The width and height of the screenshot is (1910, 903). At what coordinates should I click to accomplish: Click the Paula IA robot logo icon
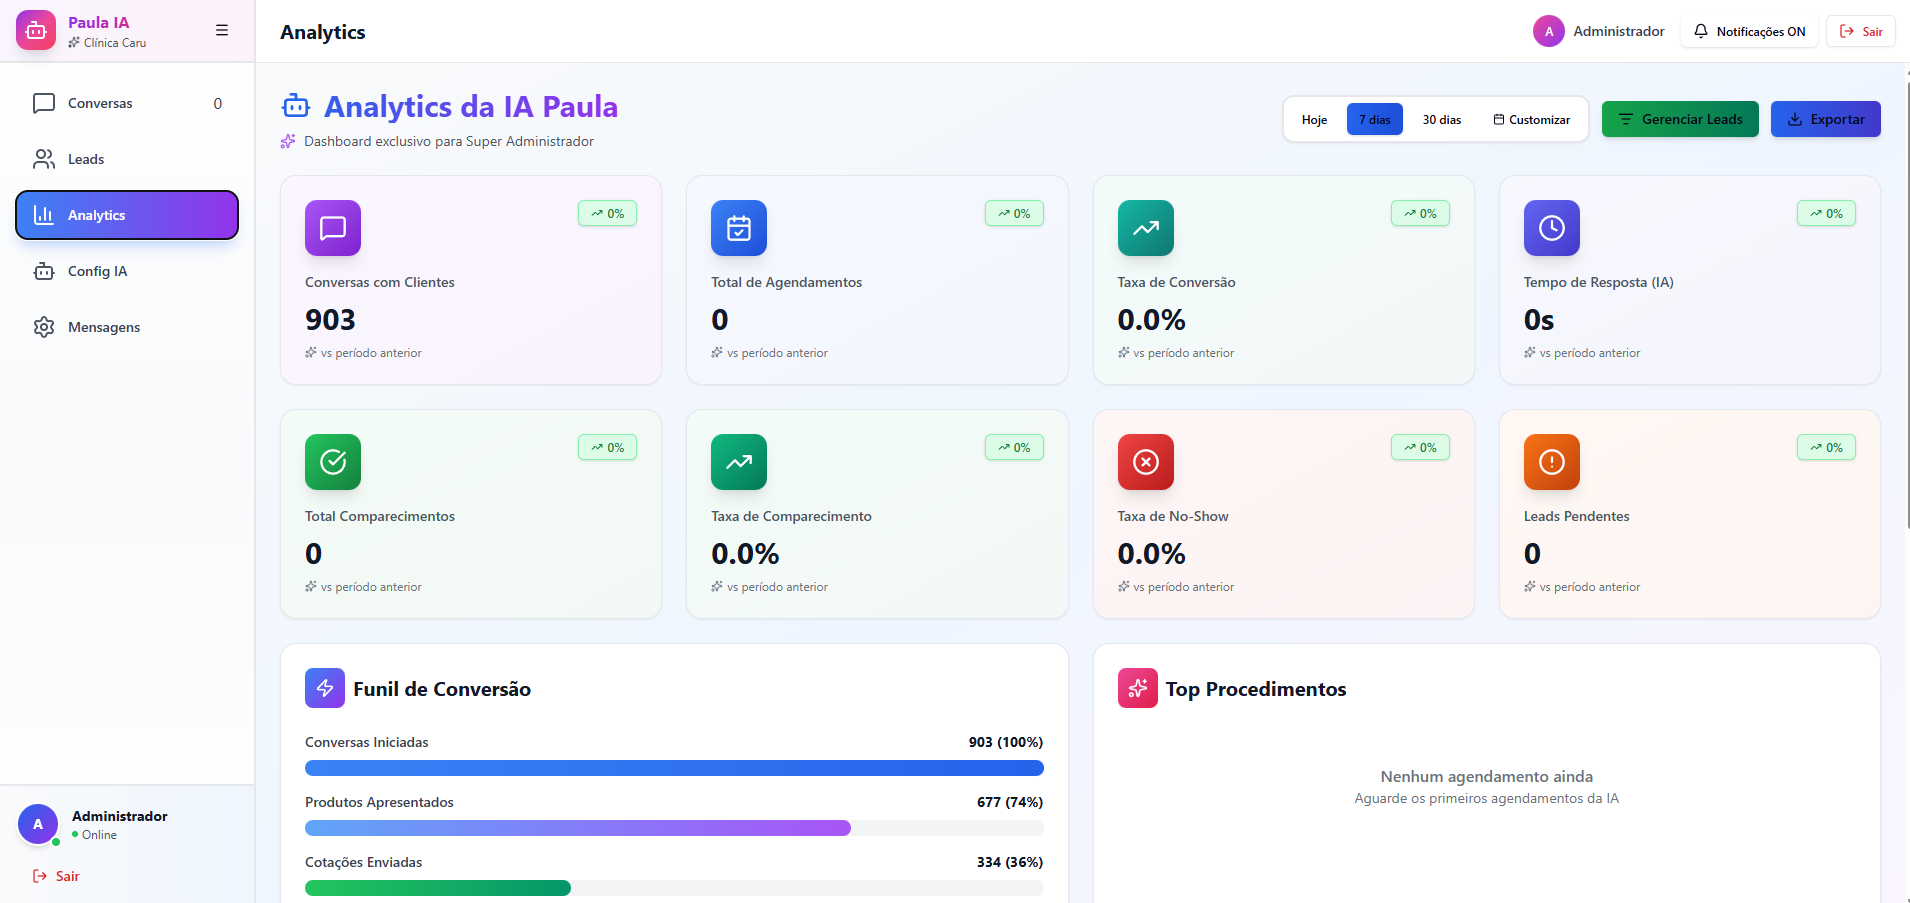[36, 31]
